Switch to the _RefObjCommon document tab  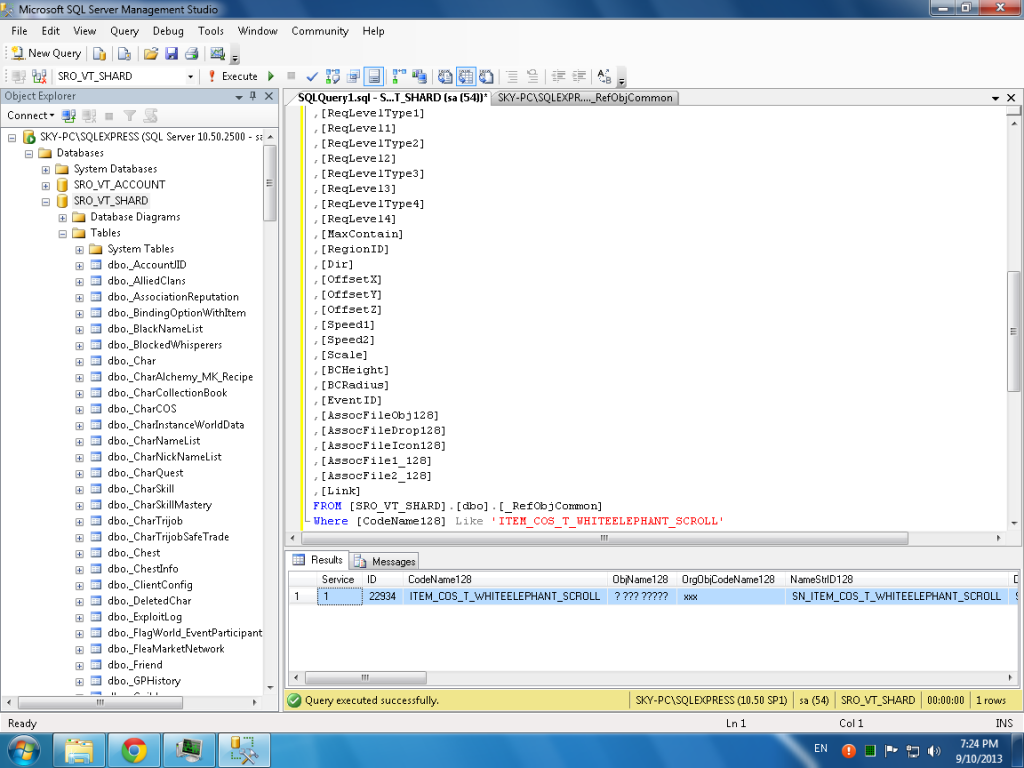585,98
